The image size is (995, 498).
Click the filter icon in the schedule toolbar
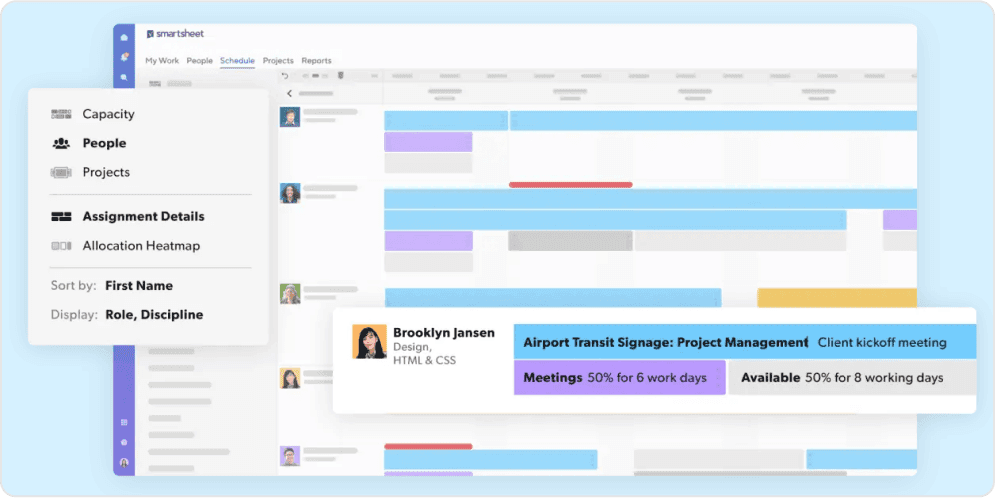click(341, 76)
